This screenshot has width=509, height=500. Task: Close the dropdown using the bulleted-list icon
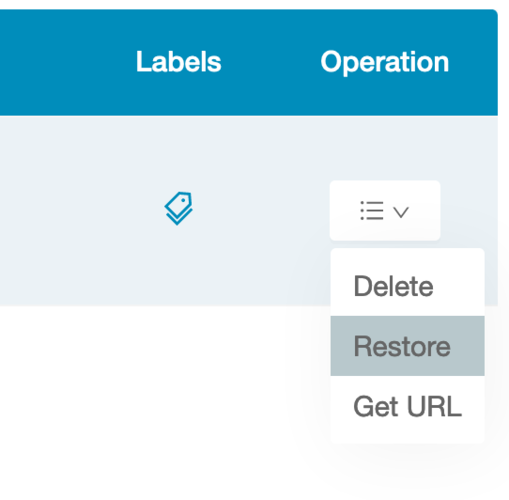point(372,210)
